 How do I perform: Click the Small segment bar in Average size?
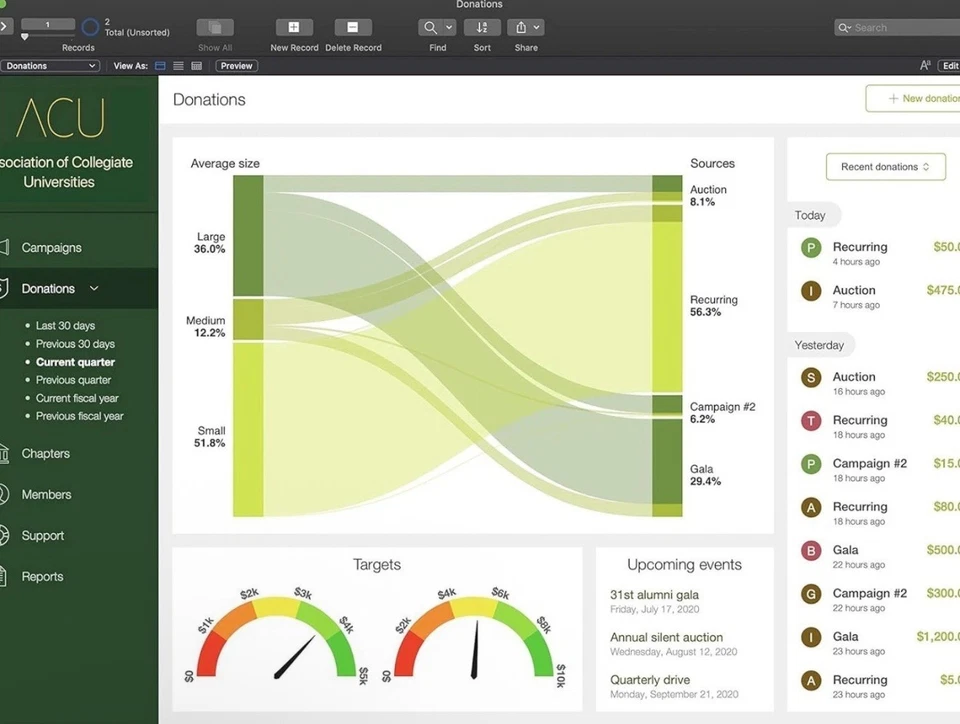pyautogui.click(x=248, y=429)
